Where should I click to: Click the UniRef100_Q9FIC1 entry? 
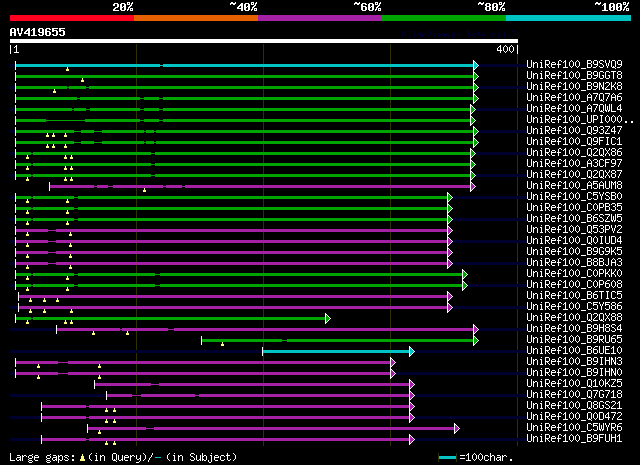[x=574, y=142]
